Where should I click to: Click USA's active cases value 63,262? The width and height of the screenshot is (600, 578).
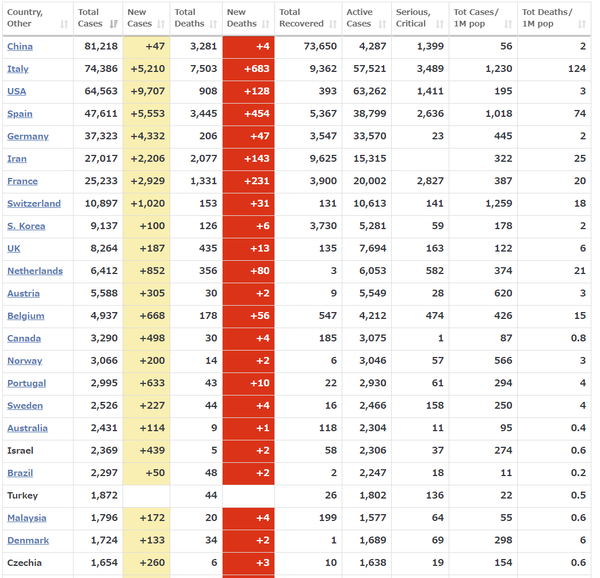(x=370, y=91)
